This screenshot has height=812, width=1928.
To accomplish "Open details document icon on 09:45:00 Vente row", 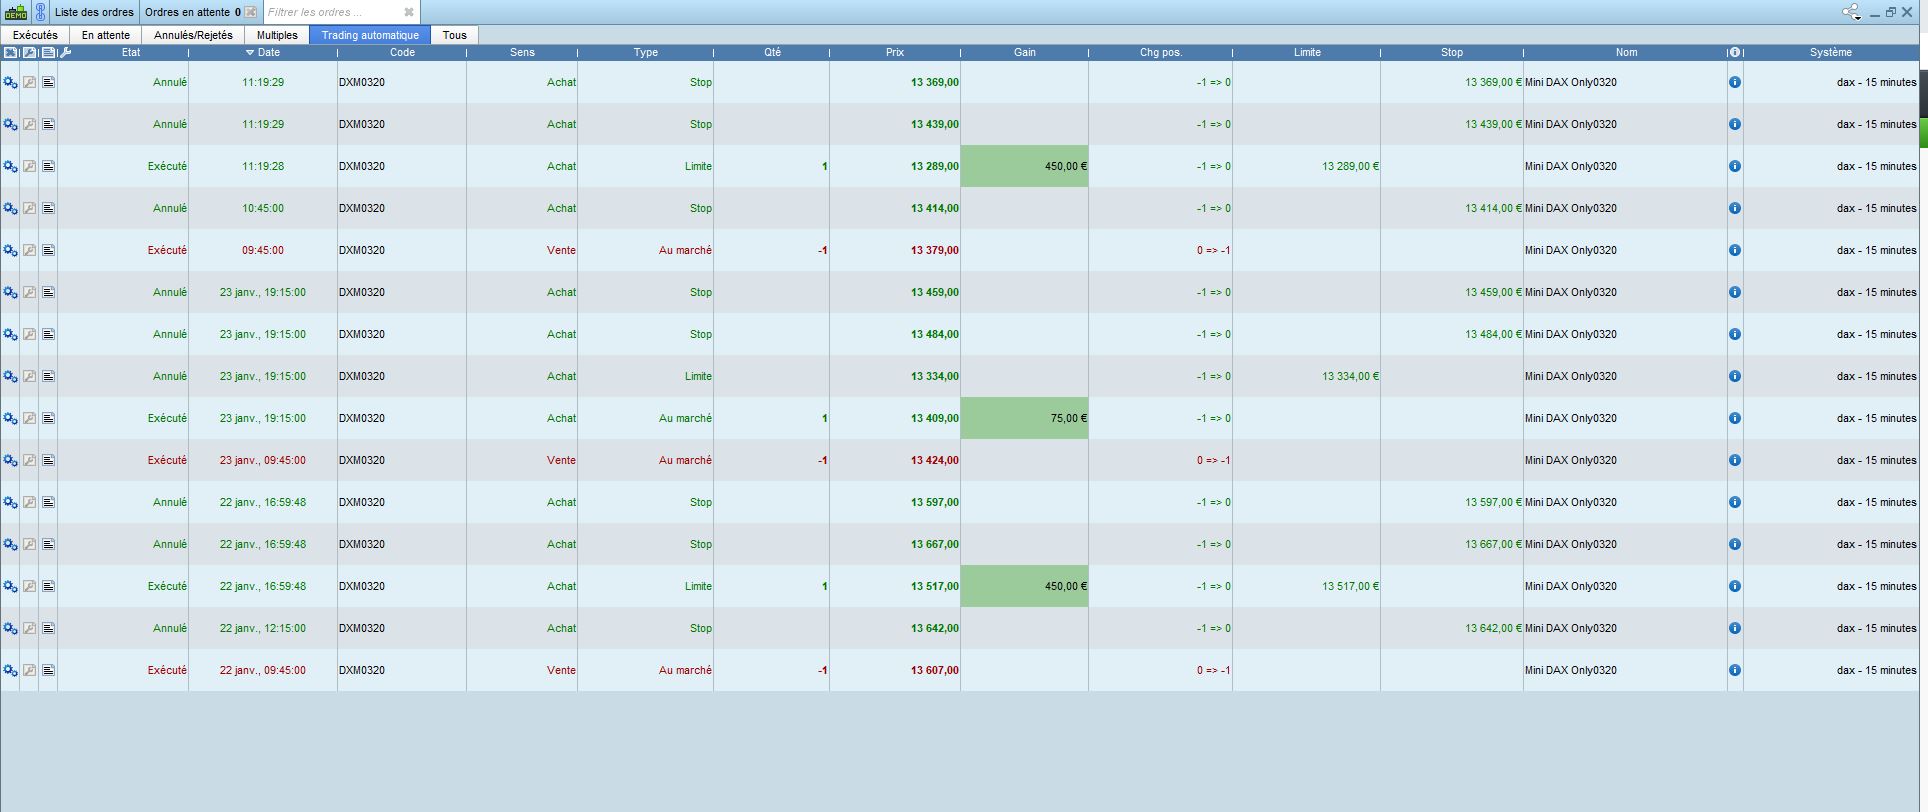I will pos(48,251).
